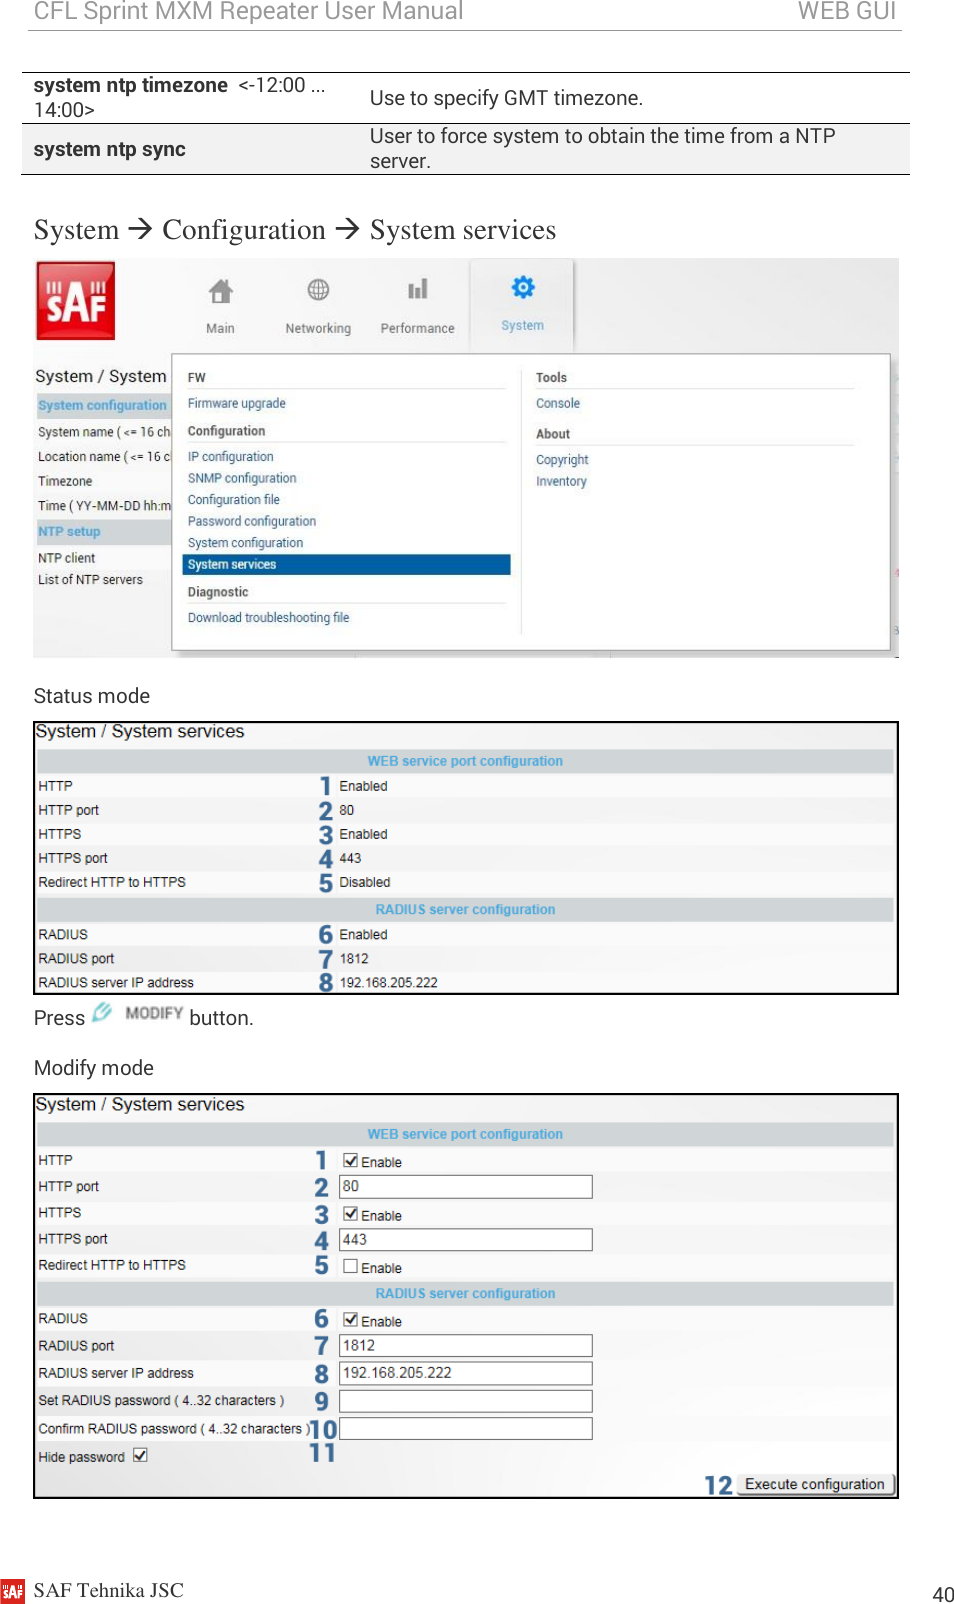The width and height of the screenshot is (954, 1604).
Task: Click the 192.168.205.222 status value
Action: point(388,983)
